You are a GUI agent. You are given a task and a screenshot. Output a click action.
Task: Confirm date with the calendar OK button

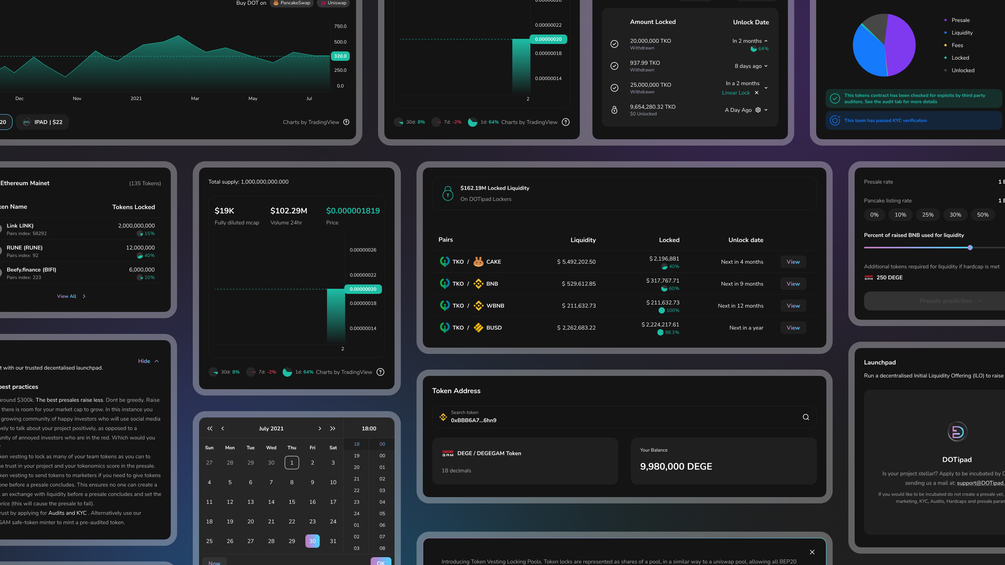coord(380,562)
